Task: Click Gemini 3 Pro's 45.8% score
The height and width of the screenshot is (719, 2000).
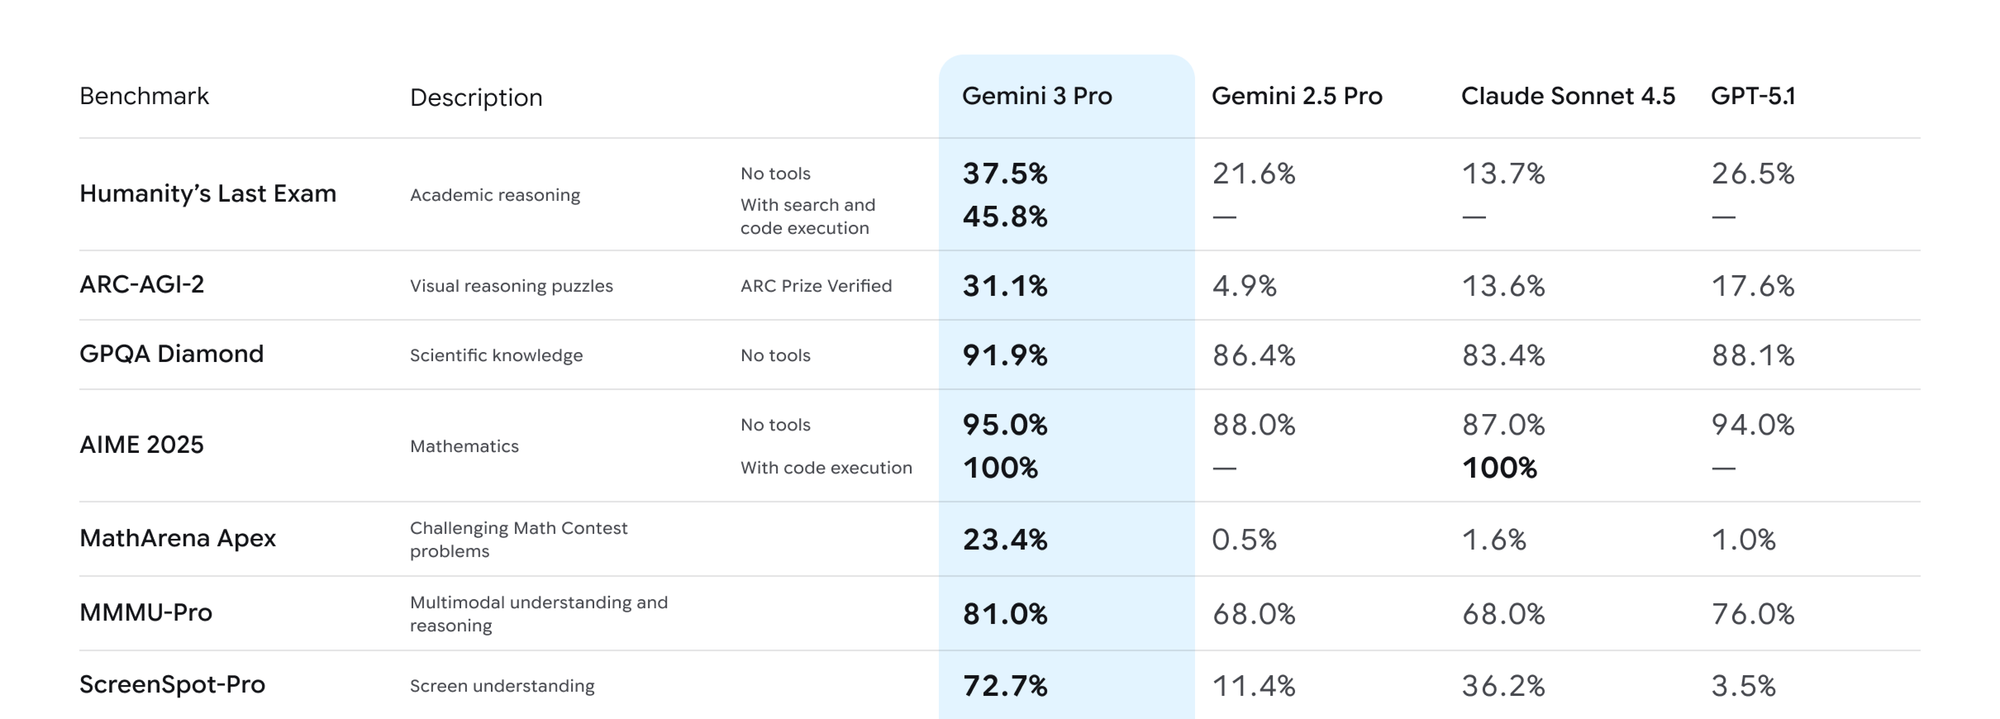Action: coord(1005,217)
